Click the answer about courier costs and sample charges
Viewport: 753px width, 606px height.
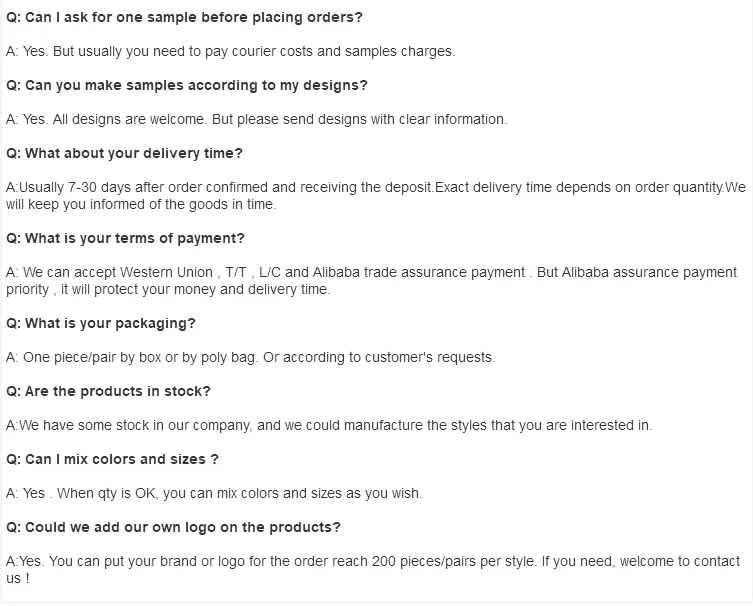tap(230, 51)
